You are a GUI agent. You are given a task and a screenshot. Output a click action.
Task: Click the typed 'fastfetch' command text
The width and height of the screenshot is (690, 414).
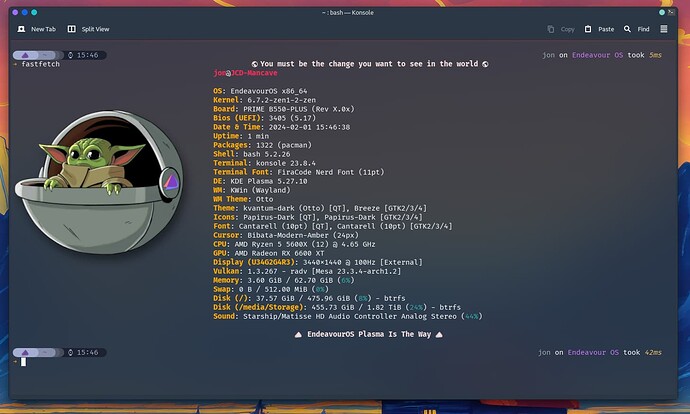tap(40, 64)
